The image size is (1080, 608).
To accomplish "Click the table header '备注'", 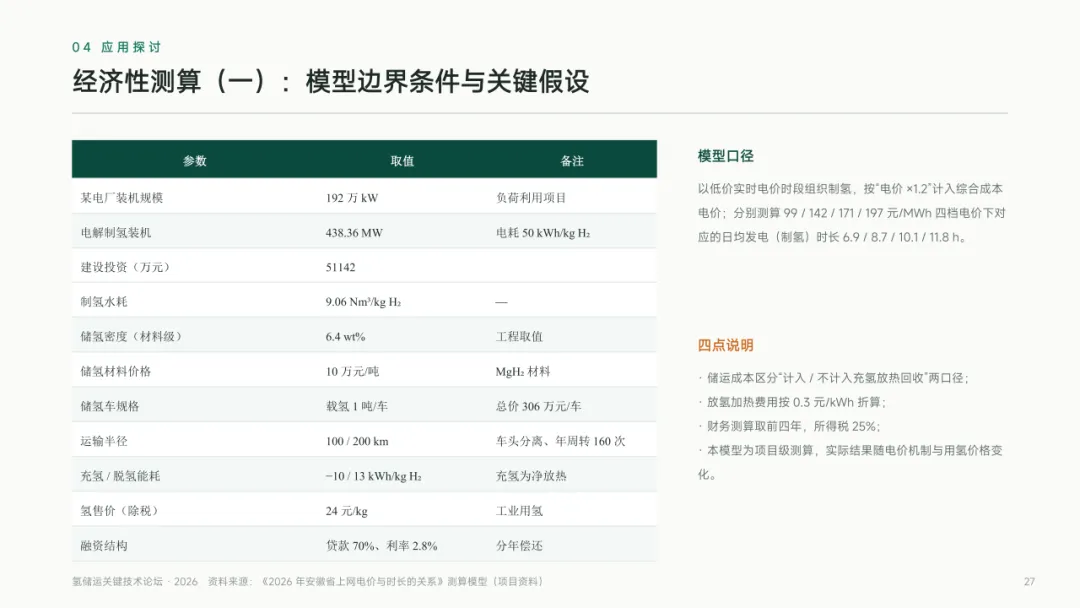I will (572, 160).
